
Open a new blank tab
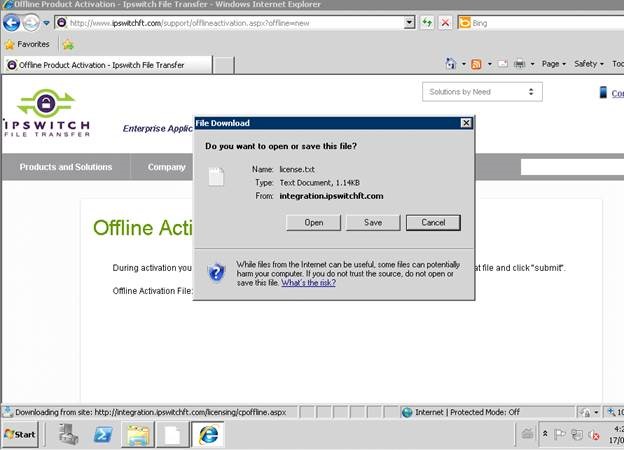(224, 65)
